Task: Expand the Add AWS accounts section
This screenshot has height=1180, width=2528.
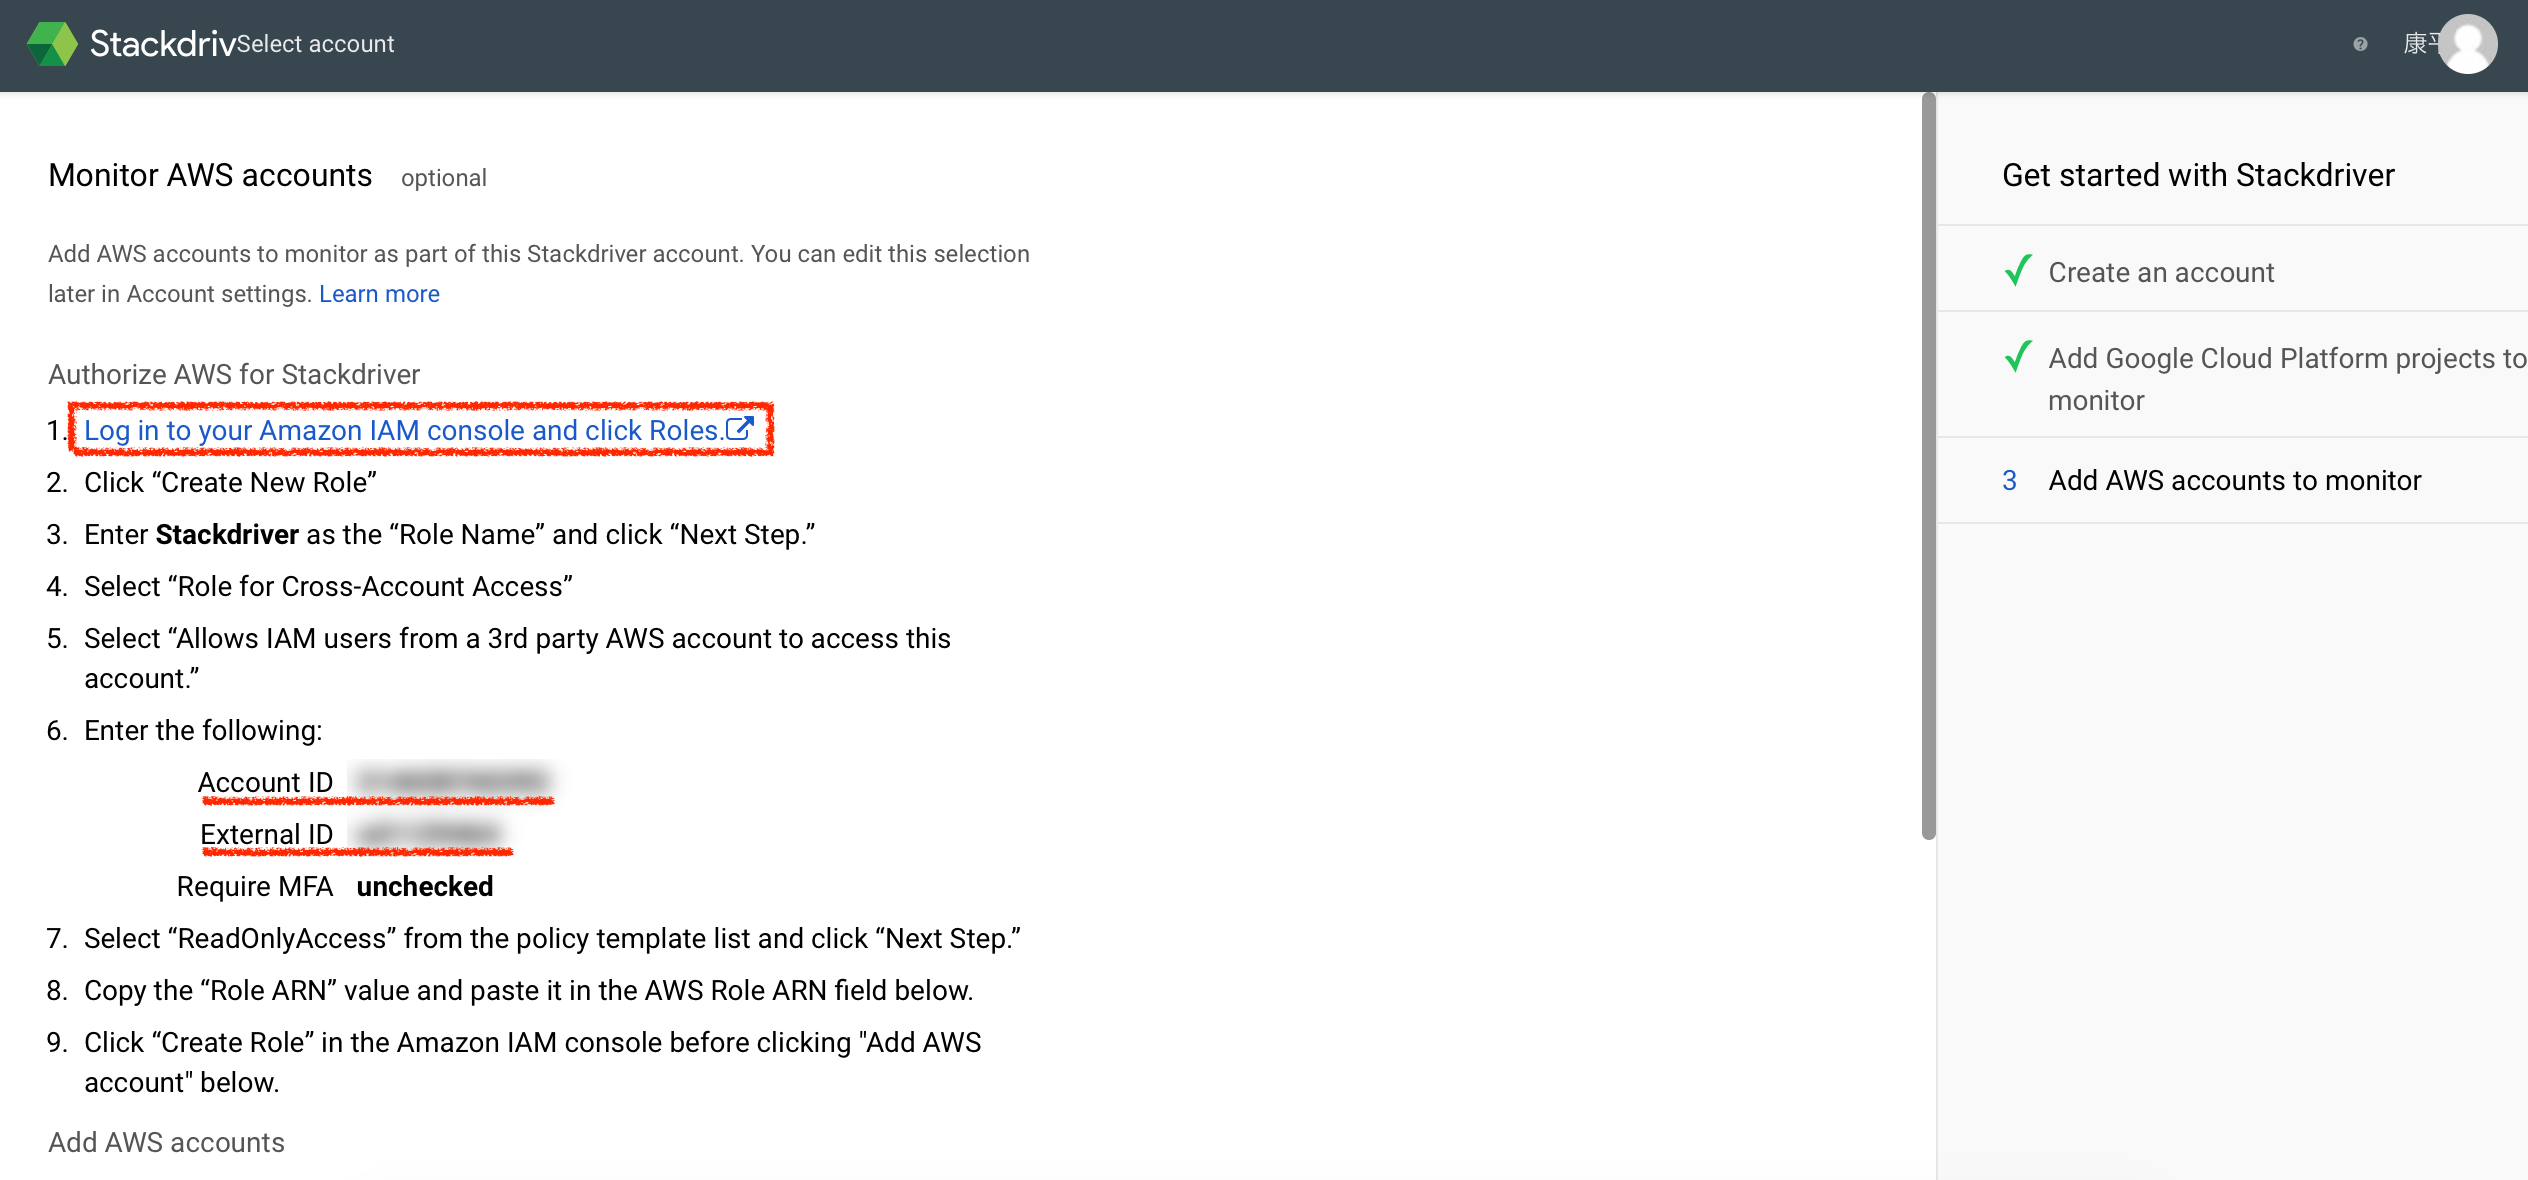Action: (x=165, y=1141)
